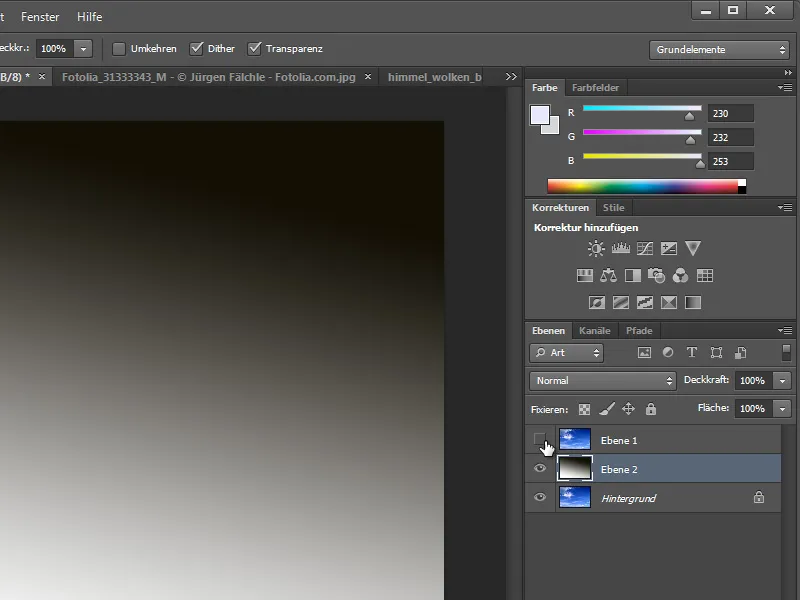Viewport: 800px width, 600px height.
Task: Open the Fenster menu
Action: [40, 17]
